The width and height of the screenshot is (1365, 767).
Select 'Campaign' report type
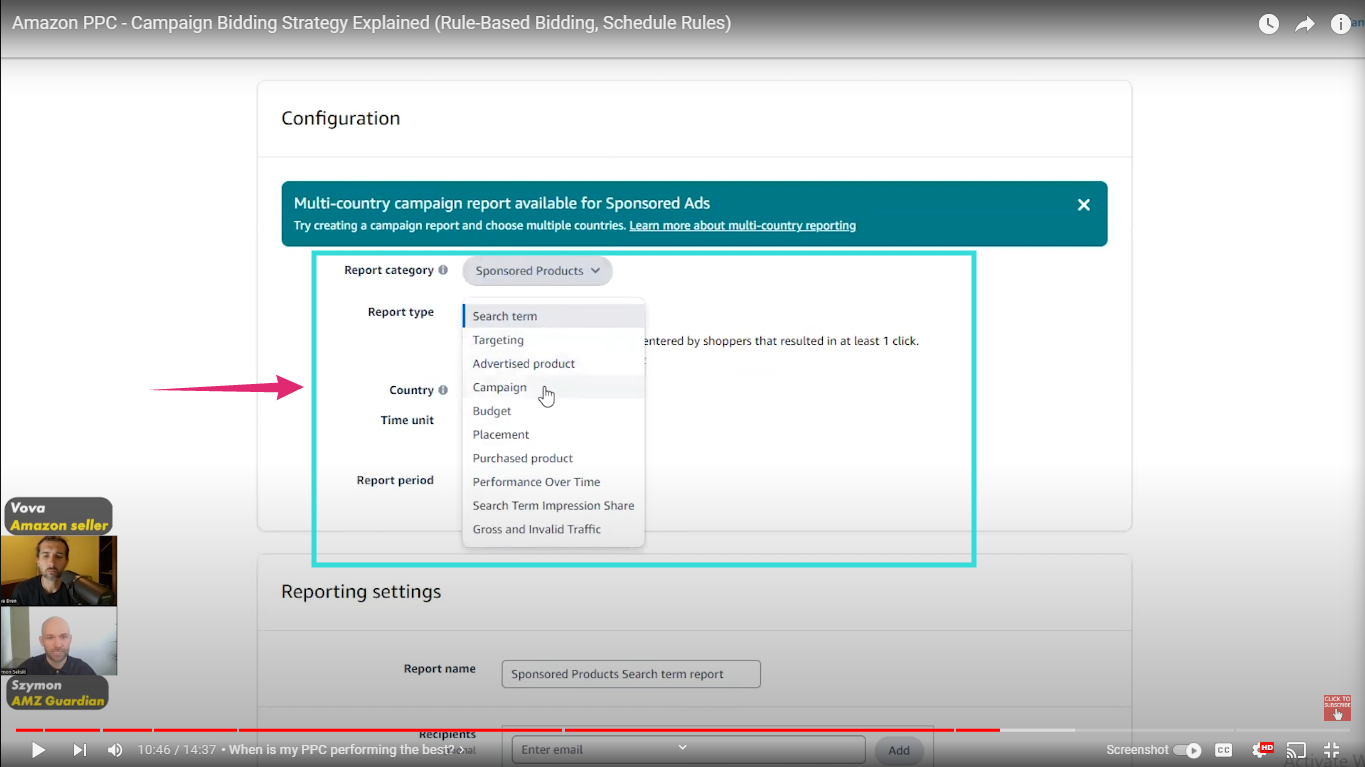pos(554,387)
